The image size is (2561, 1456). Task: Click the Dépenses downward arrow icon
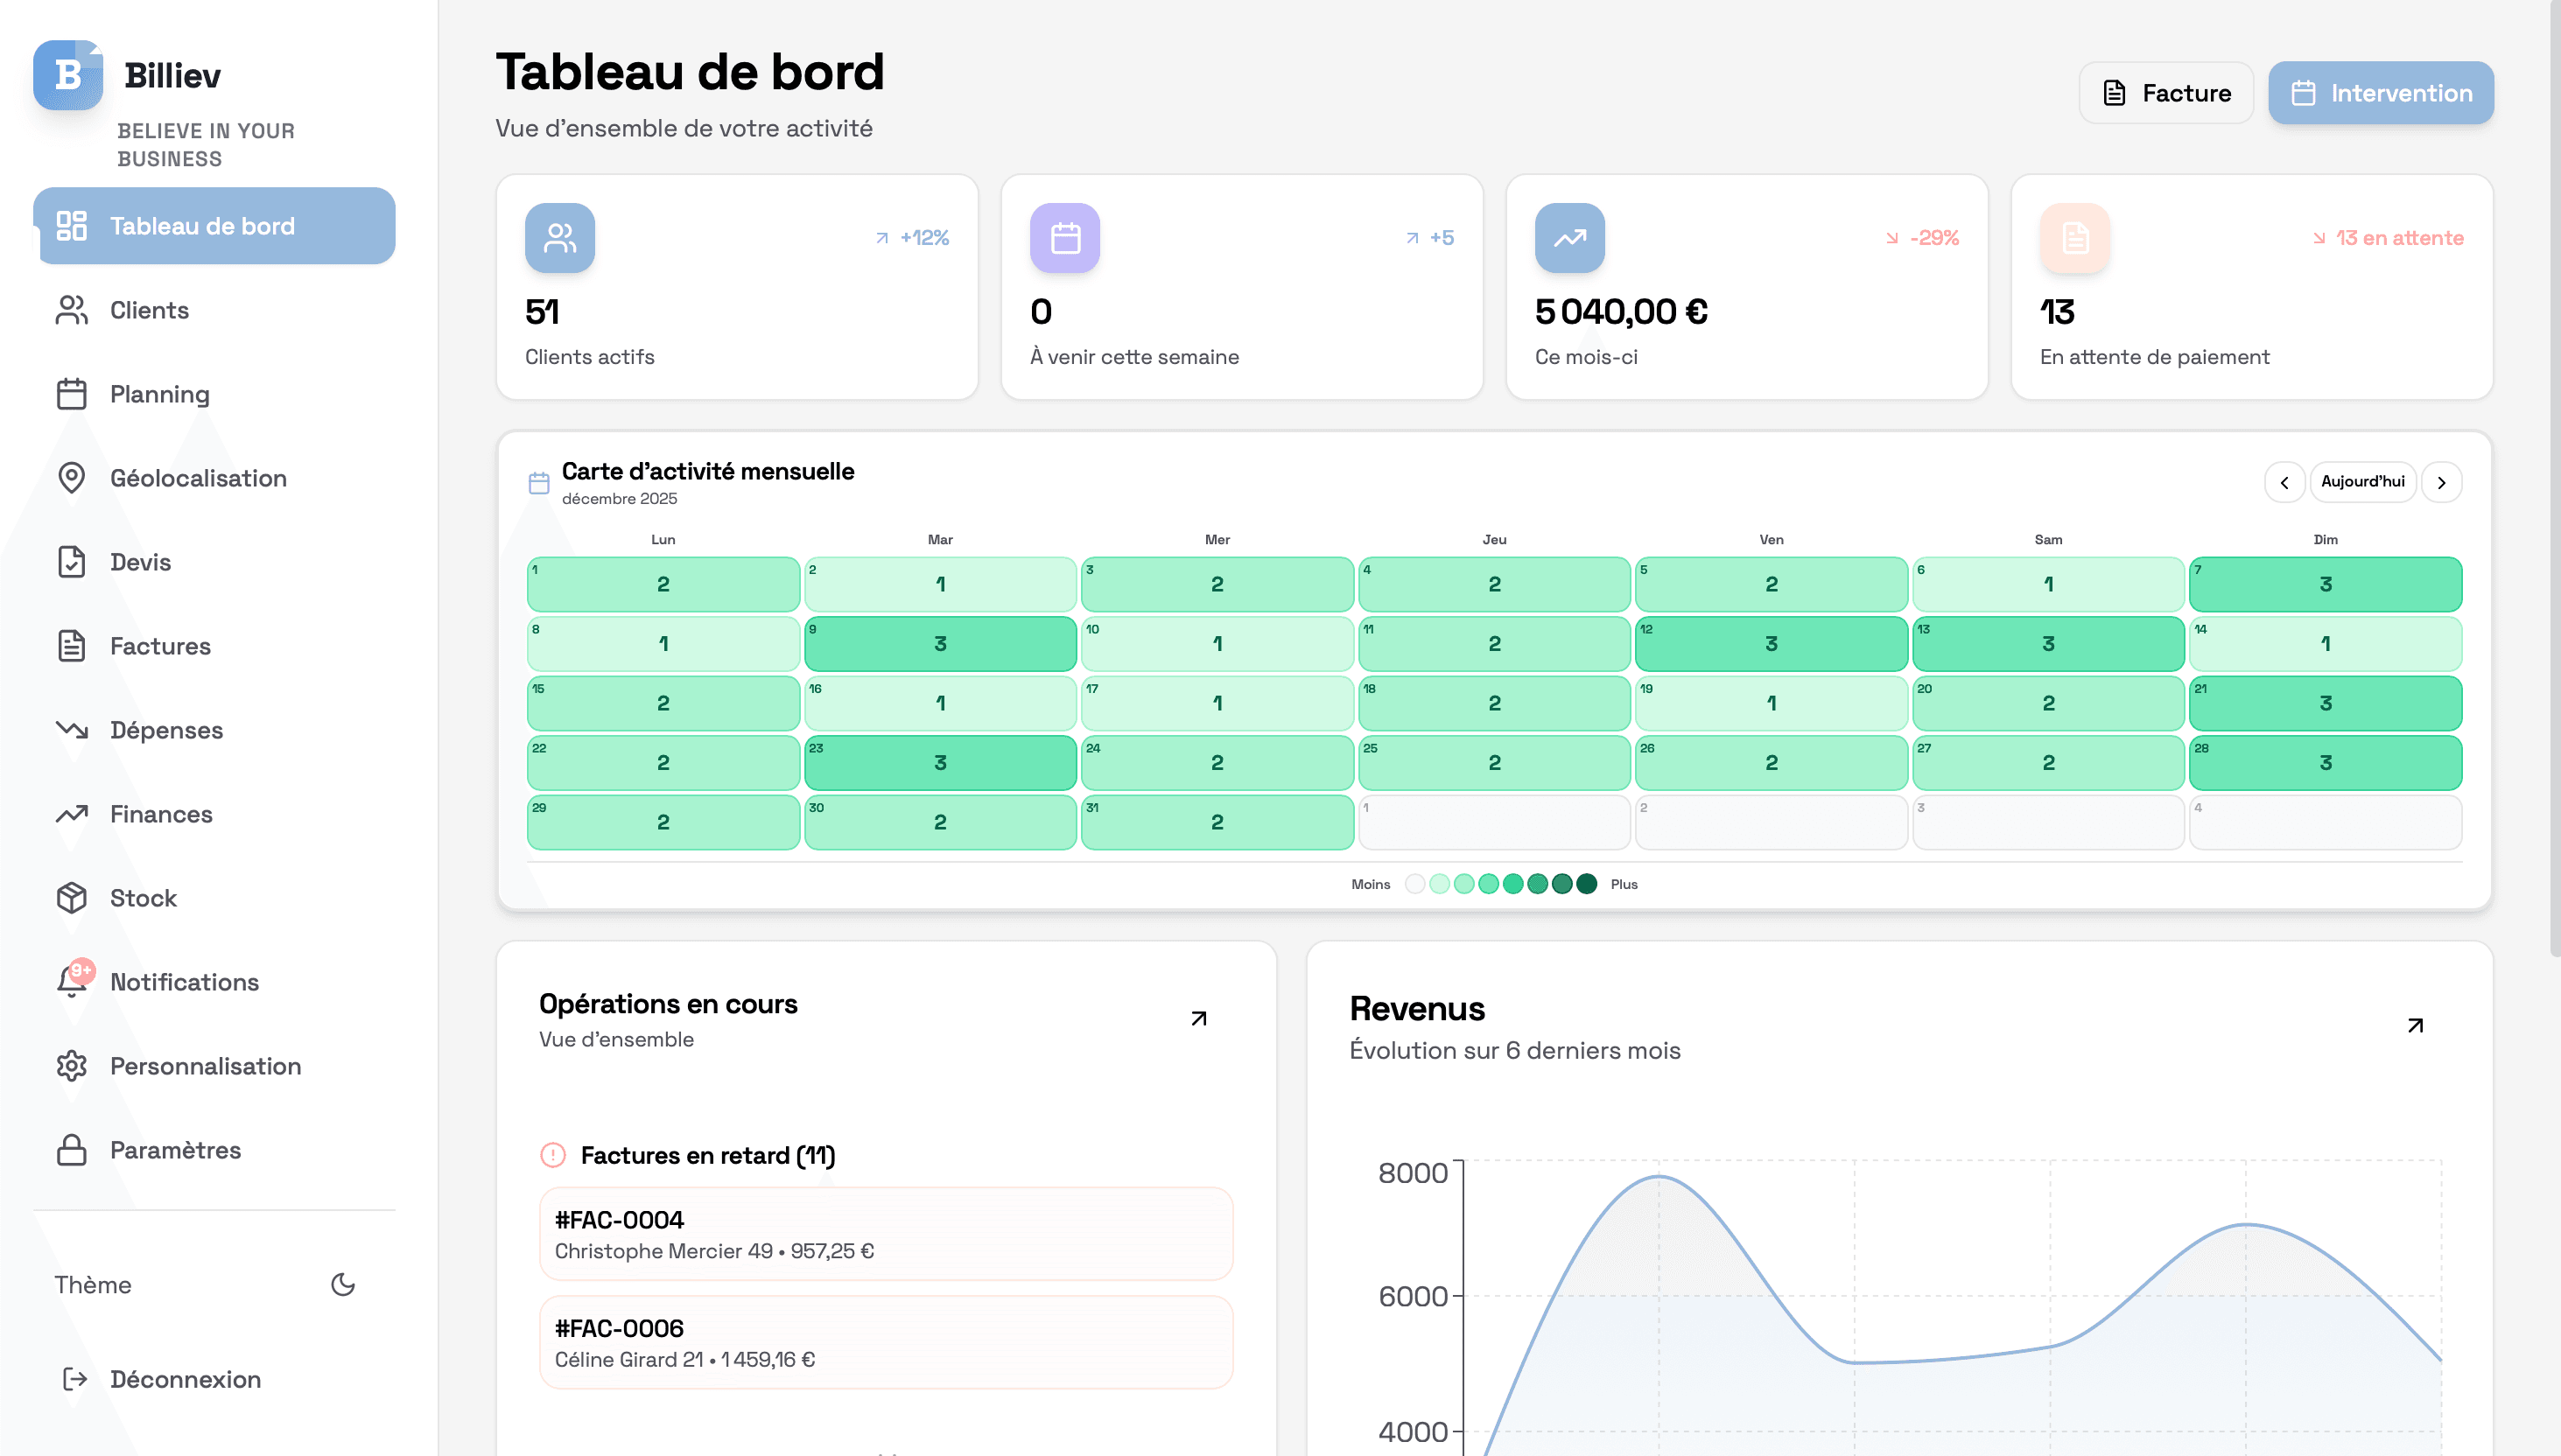coord(72,730)
